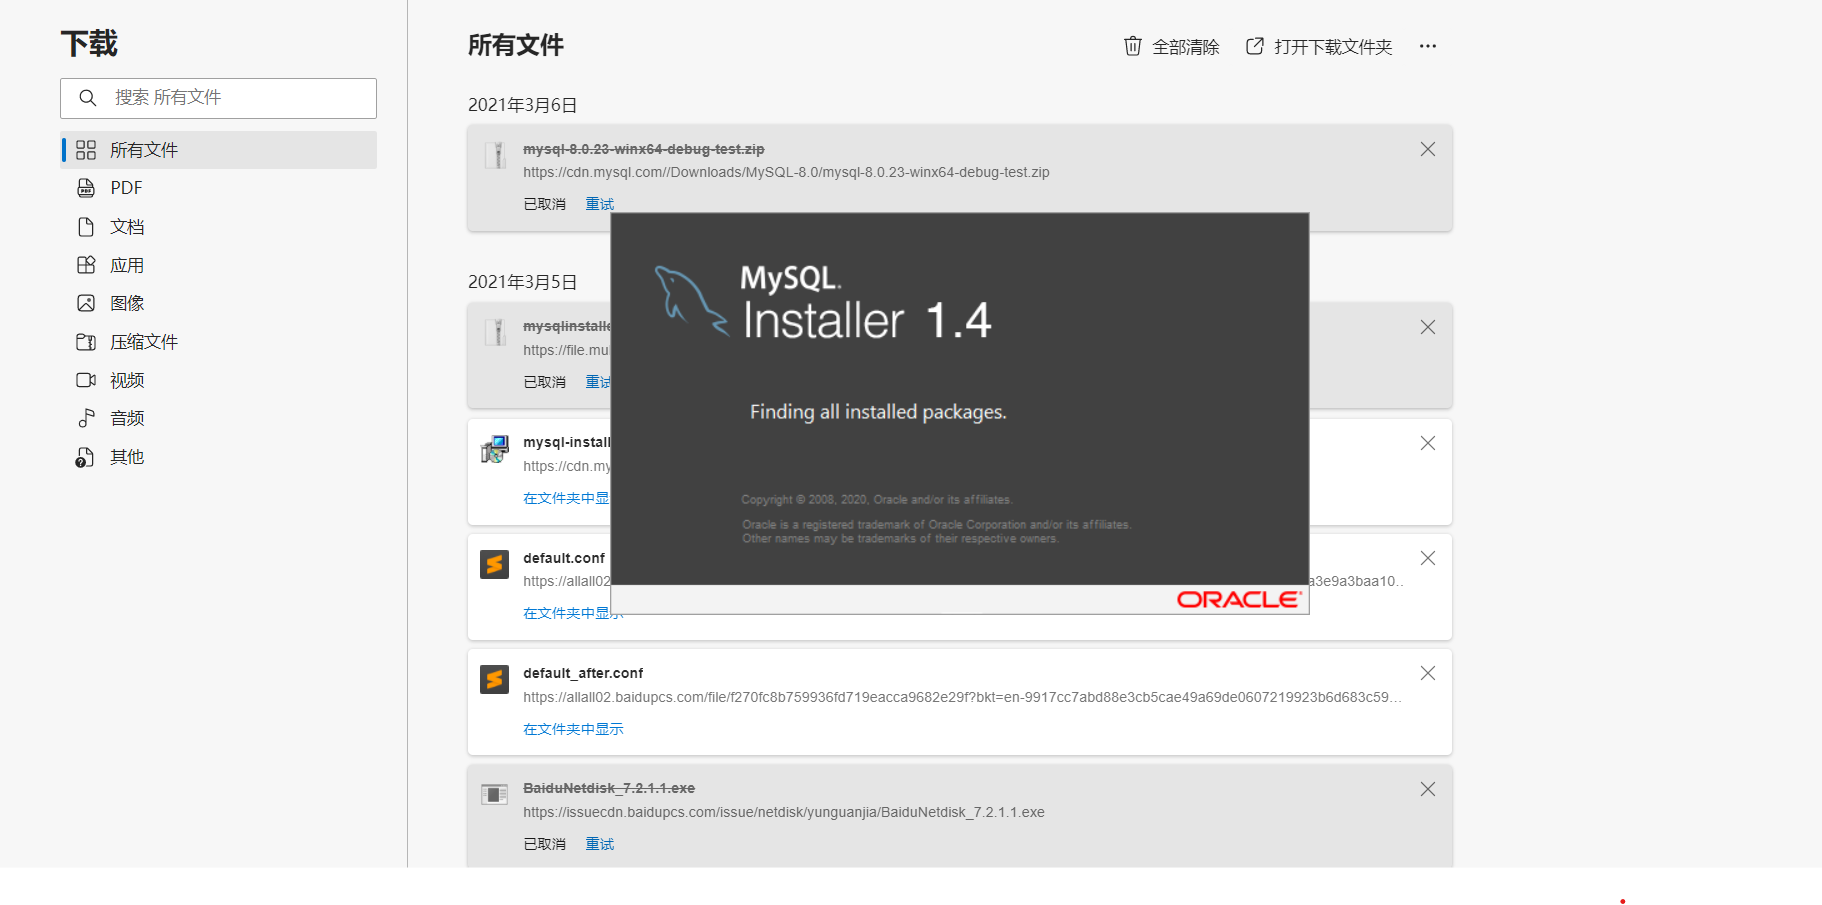Click the Oracle logo in the installer splash
Screen dimensions: 1822x905
(x=1239, y=599)
